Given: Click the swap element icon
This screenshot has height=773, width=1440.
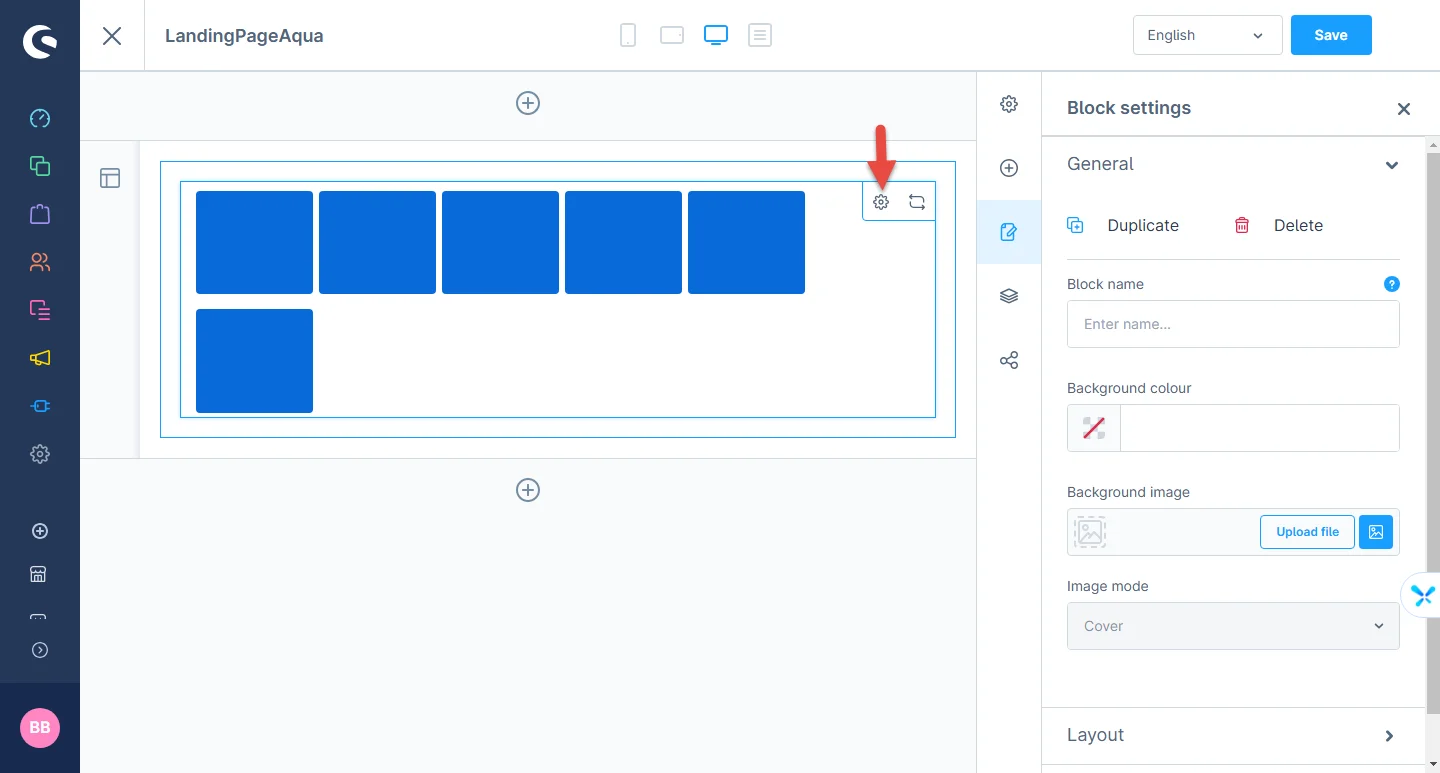Looking at the screenshot, I should click(x=917, y=202).
